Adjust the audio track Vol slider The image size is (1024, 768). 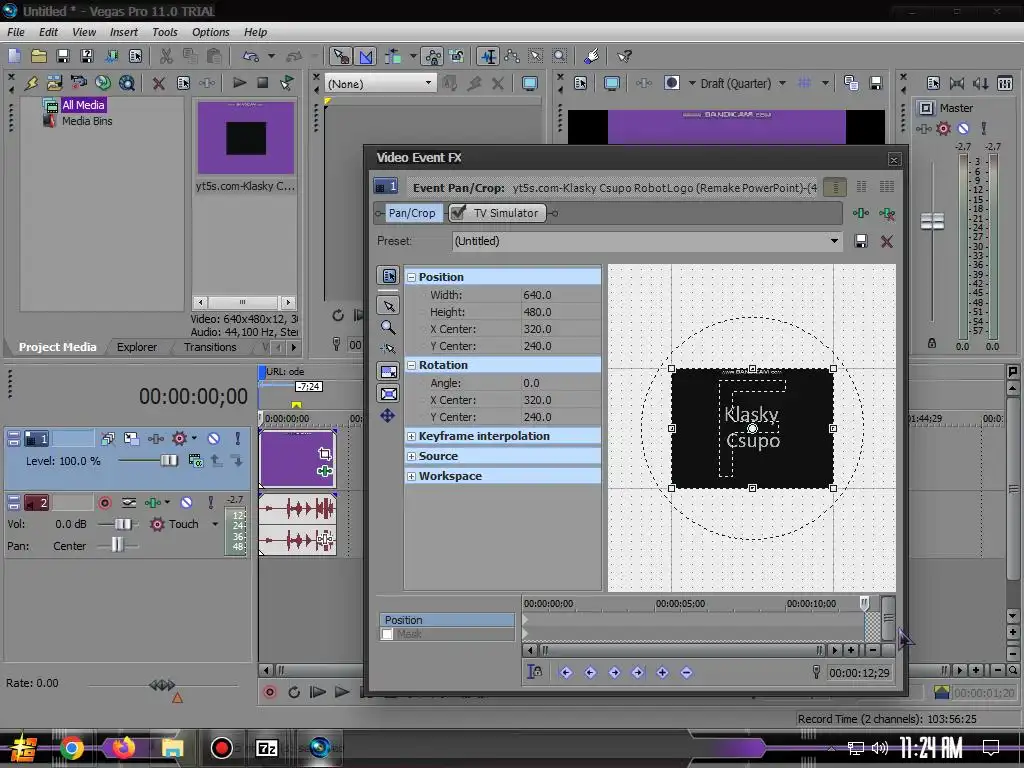point(123,524)
